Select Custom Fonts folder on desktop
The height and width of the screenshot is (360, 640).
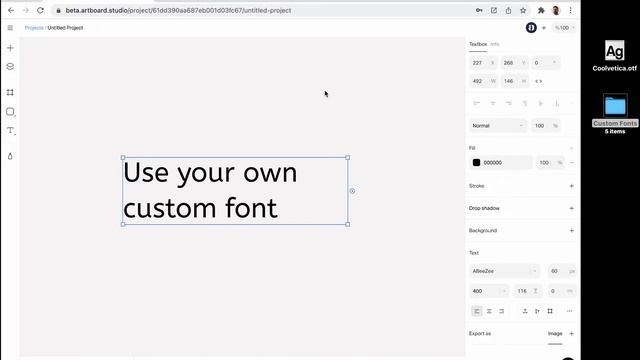615,114
